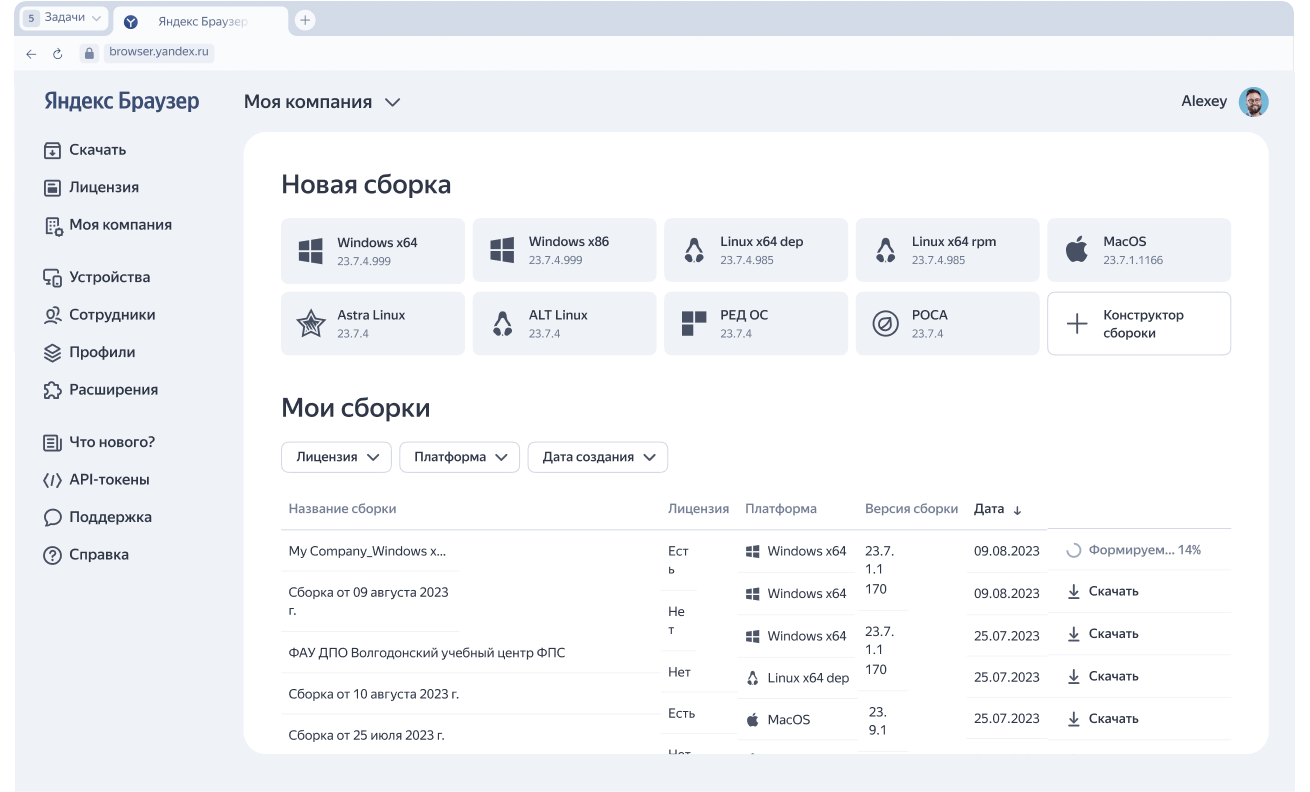Screen dimensions: 1310x792
Task: Open the Платформа filter dropdown
Action: pos(460,457)
